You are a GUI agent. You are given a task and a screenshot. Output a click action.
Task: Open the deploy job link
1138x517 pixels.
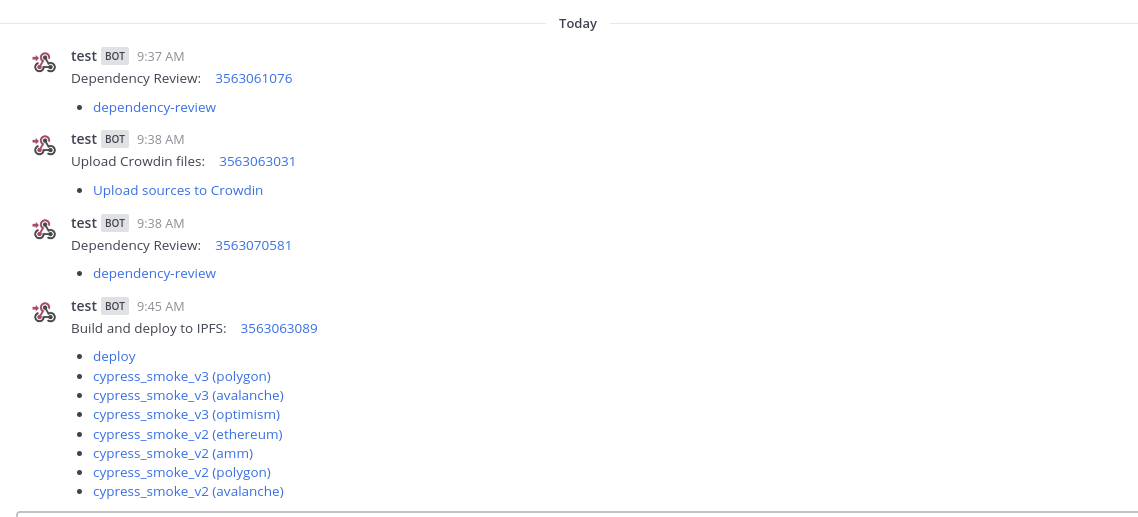pyautogui.click(x=114, y=357)
